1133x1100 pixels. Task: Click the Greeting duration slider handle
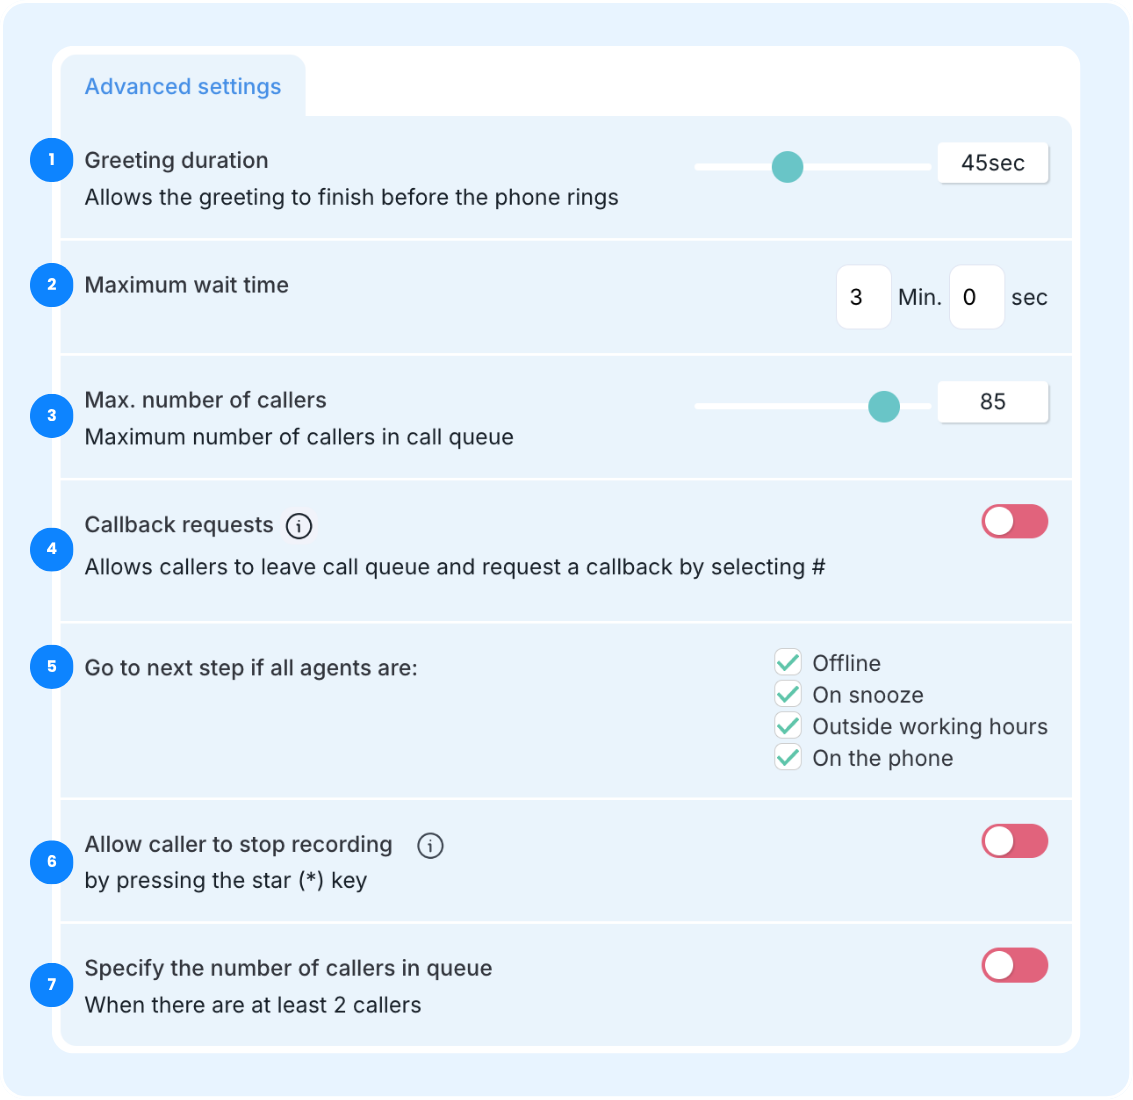788,167
